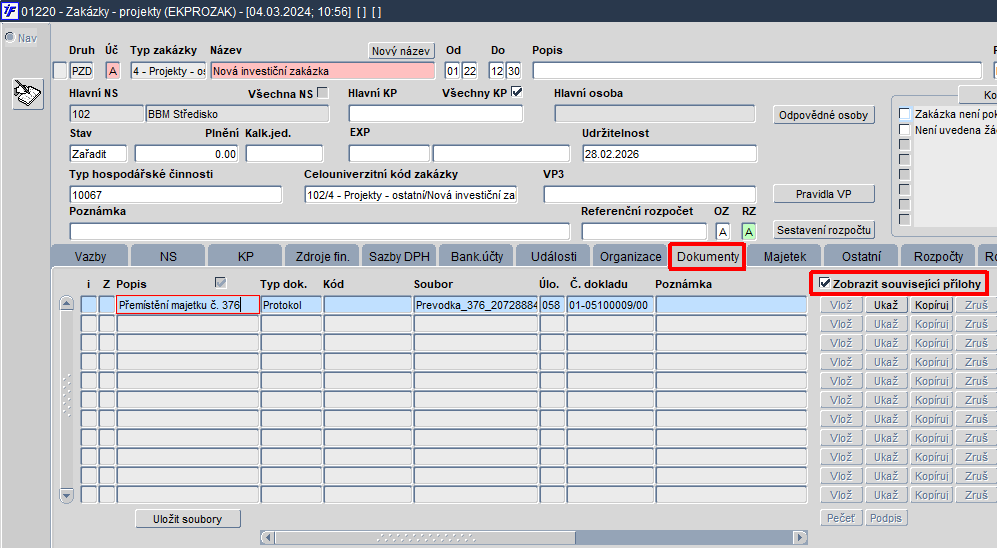Click the horizontal scrollbar thumb
The height and width of the screenshot is (548, 997).
coord(425,538)
